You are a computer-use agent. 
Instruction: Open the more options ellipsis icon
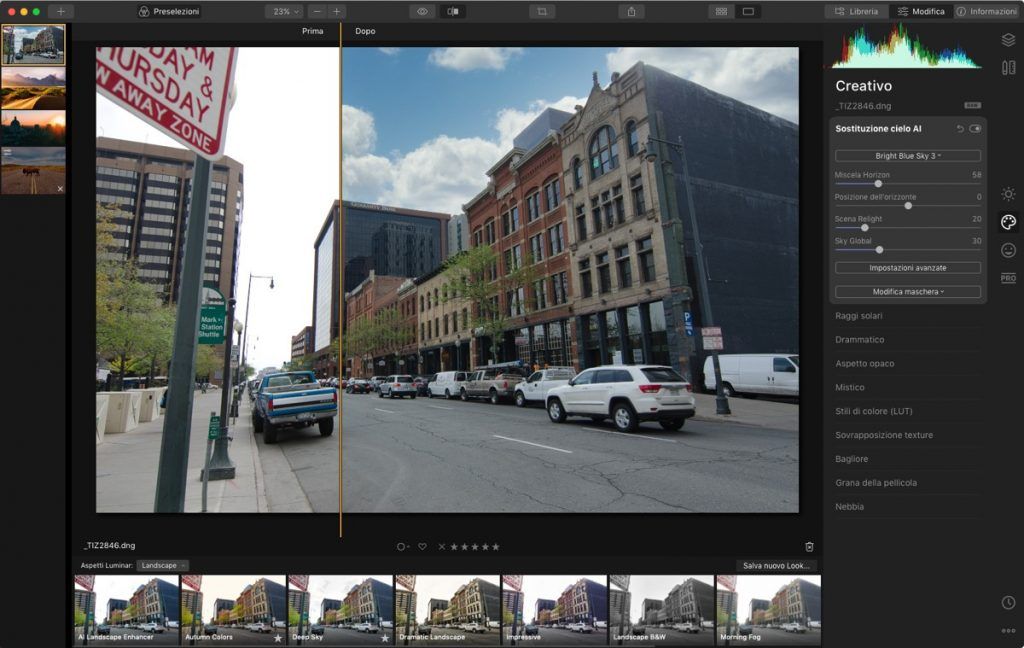click(x=1008, y=630)
